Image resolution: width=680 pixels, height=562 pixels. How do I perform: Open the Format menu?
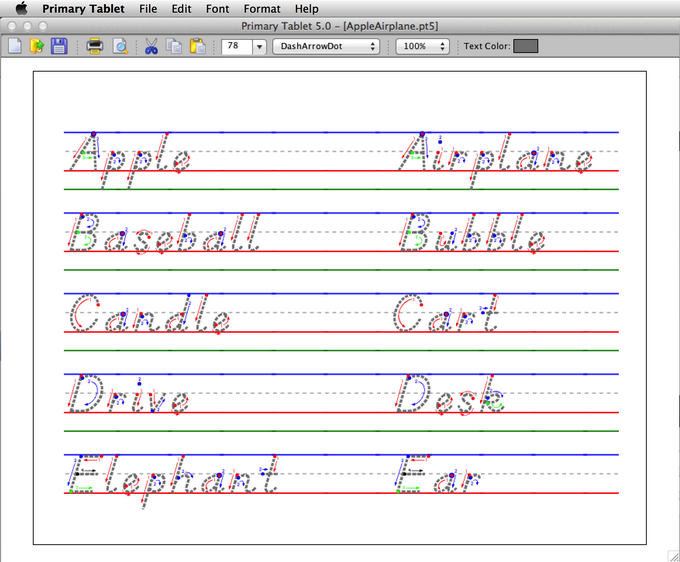[262, 8]
